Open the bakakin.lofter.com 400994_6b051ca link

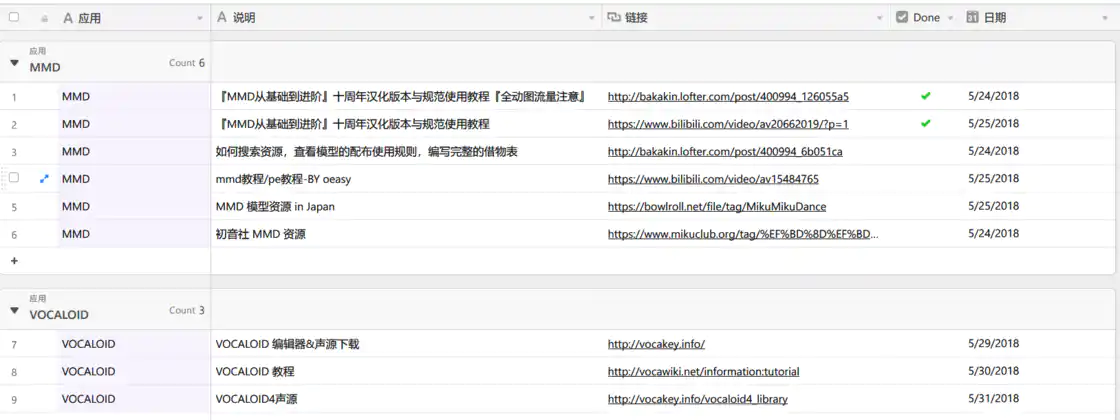(725, 151)
